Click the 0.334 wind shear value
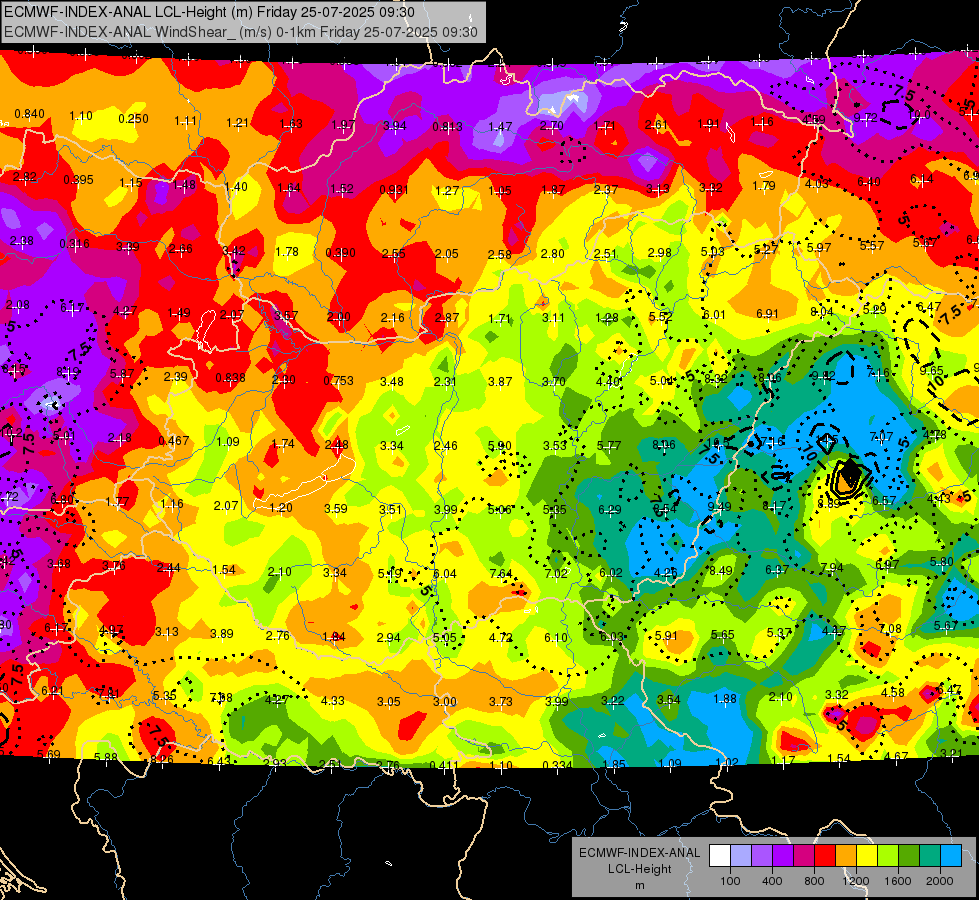The height and width of the screenshot is (900, 979). click(558, 765)
